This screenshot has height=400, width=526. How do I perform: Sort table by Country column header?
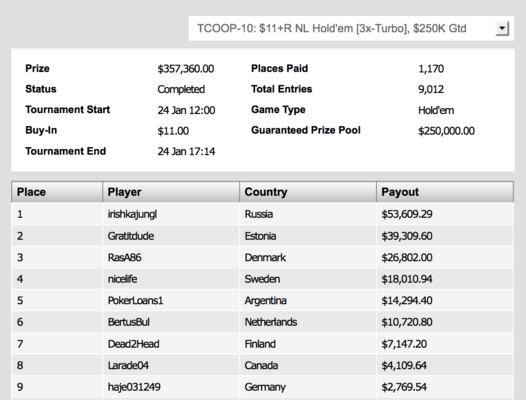(308, 192)
